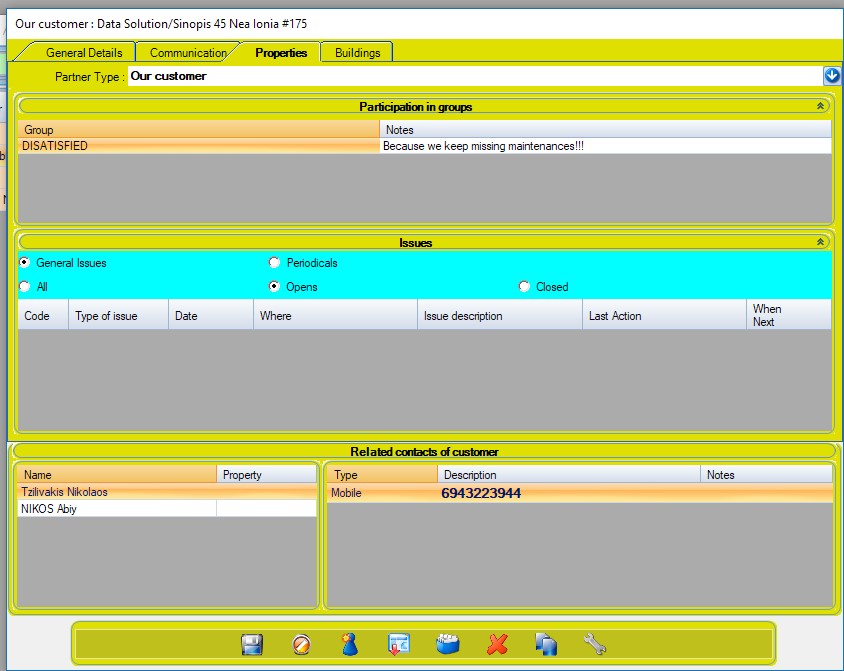Open the Partner Type dropdown arrow

click(831, 76)
